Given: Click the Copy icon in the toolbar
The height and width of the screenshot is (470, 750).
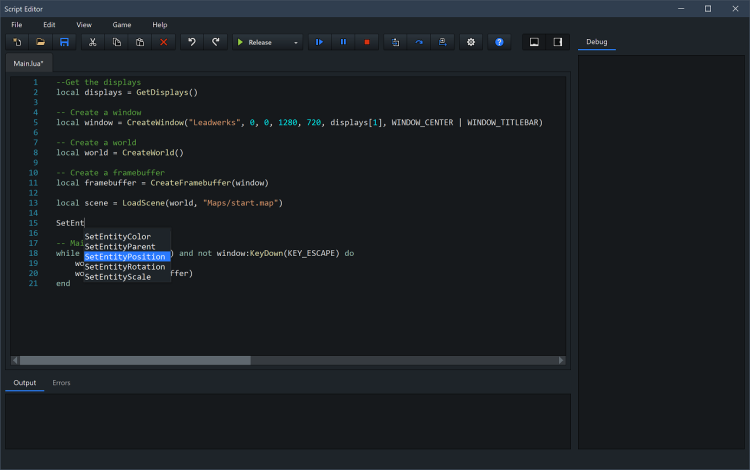Looking at the screenshot, I should pyautogui.click(x=116, y=42).
